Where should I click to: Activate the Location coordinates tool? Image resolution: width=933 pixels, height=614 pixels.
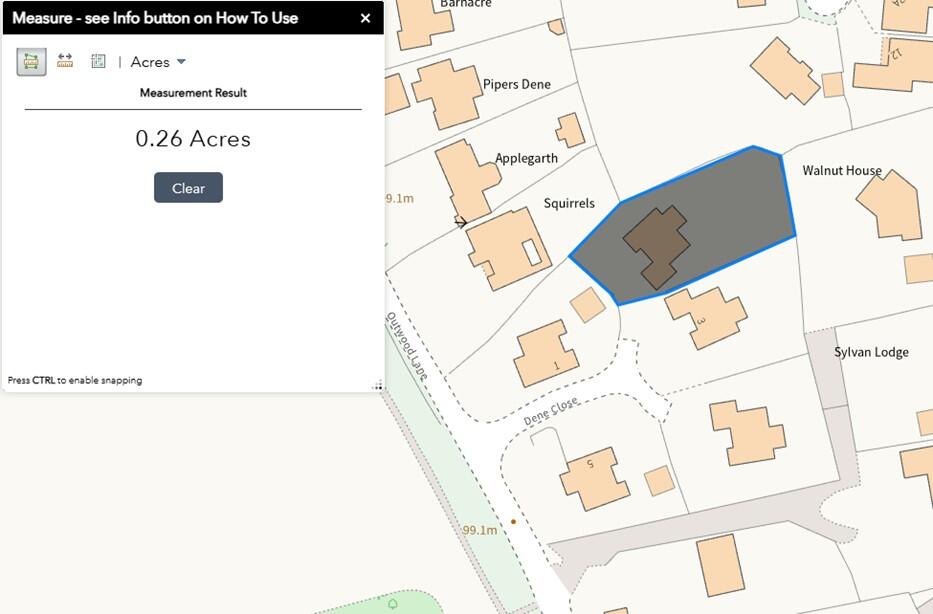pos(98,61)
